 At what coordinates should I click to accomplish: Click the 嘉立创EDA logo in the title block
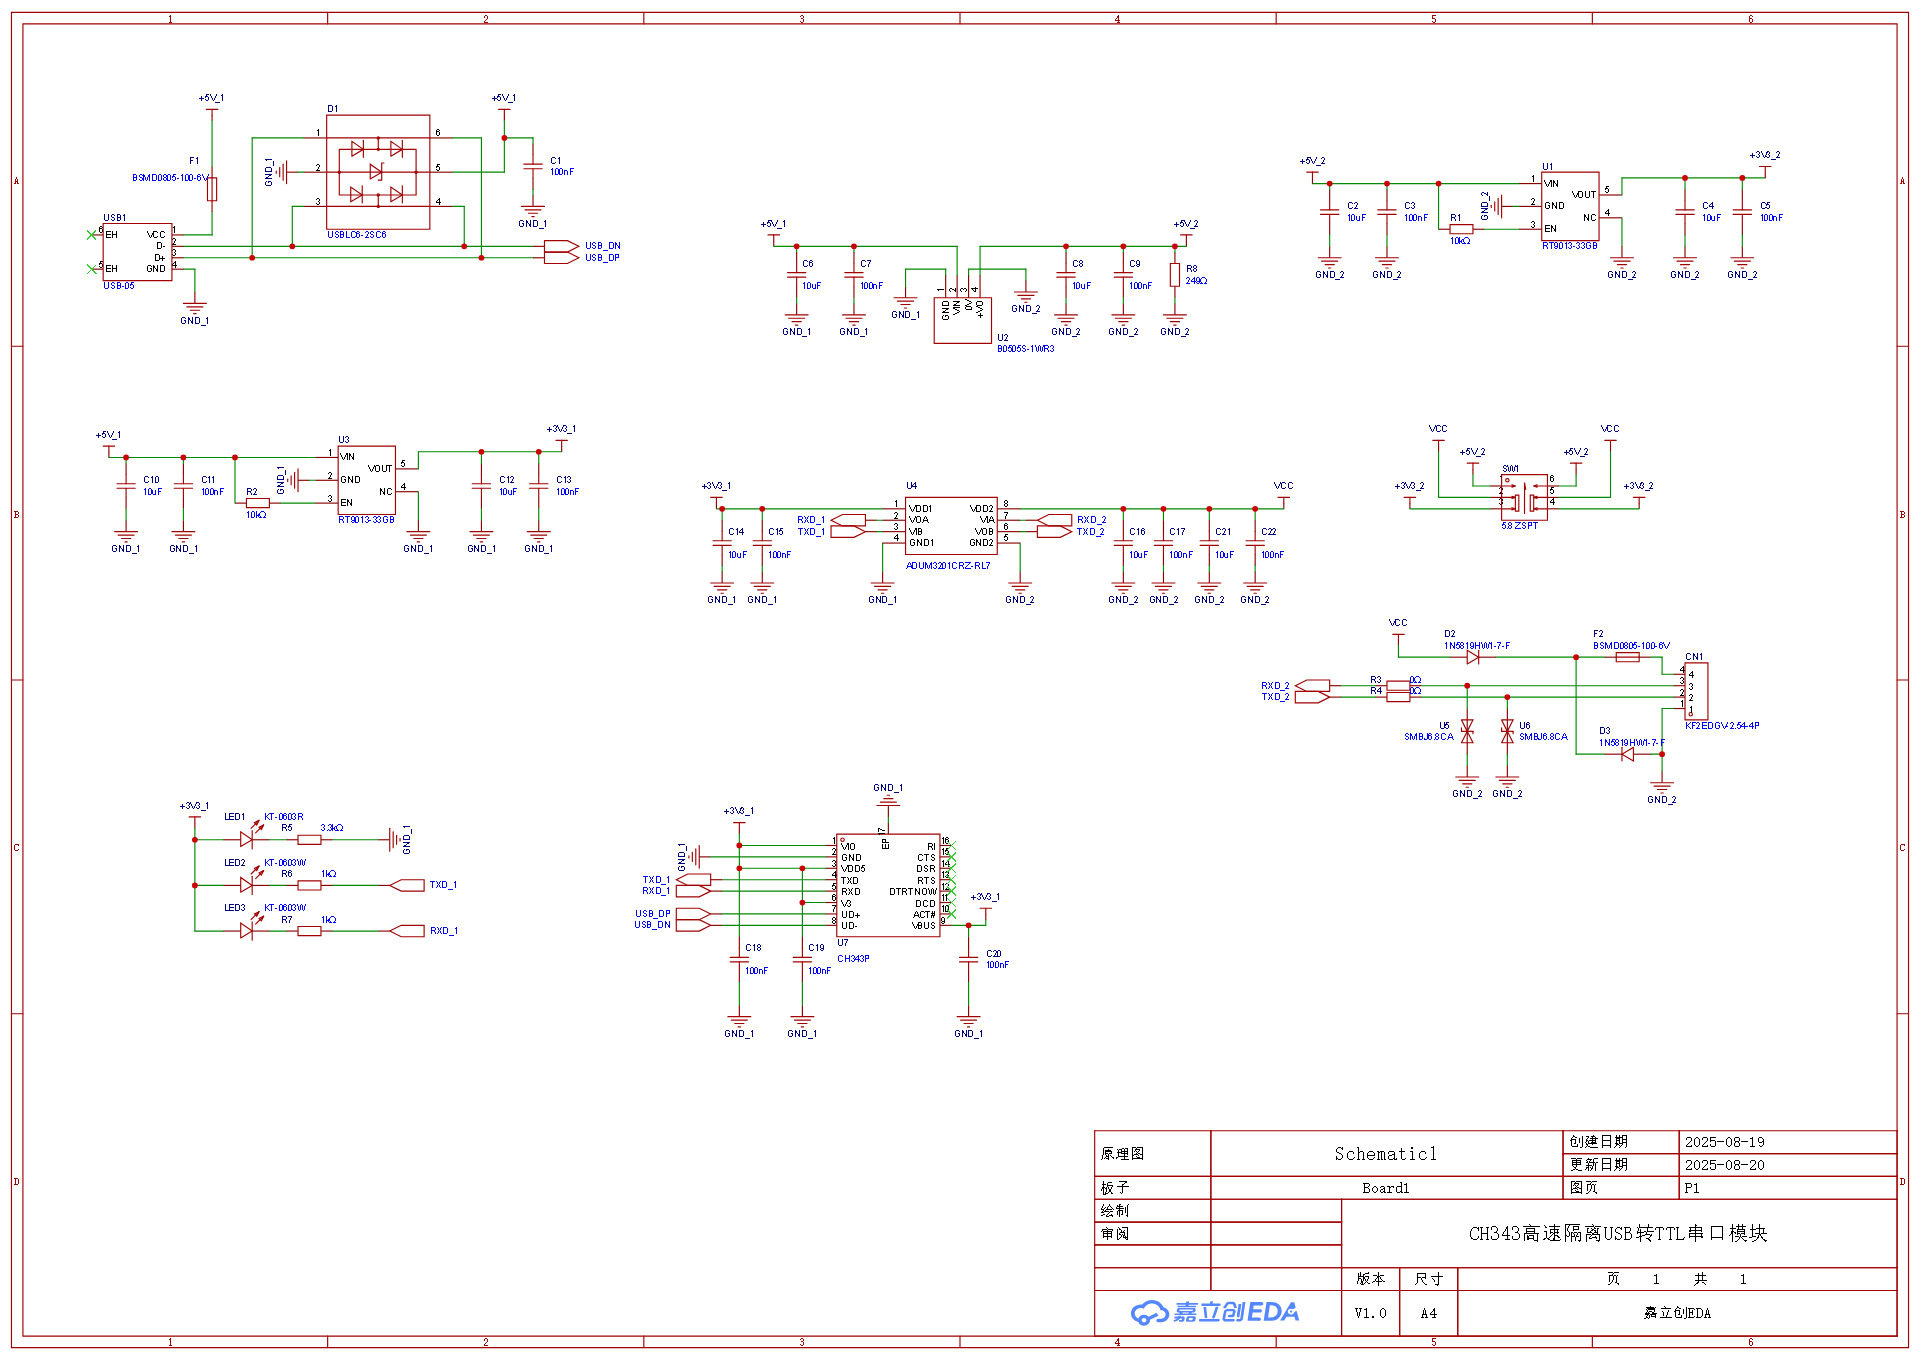[1215, 1312]
